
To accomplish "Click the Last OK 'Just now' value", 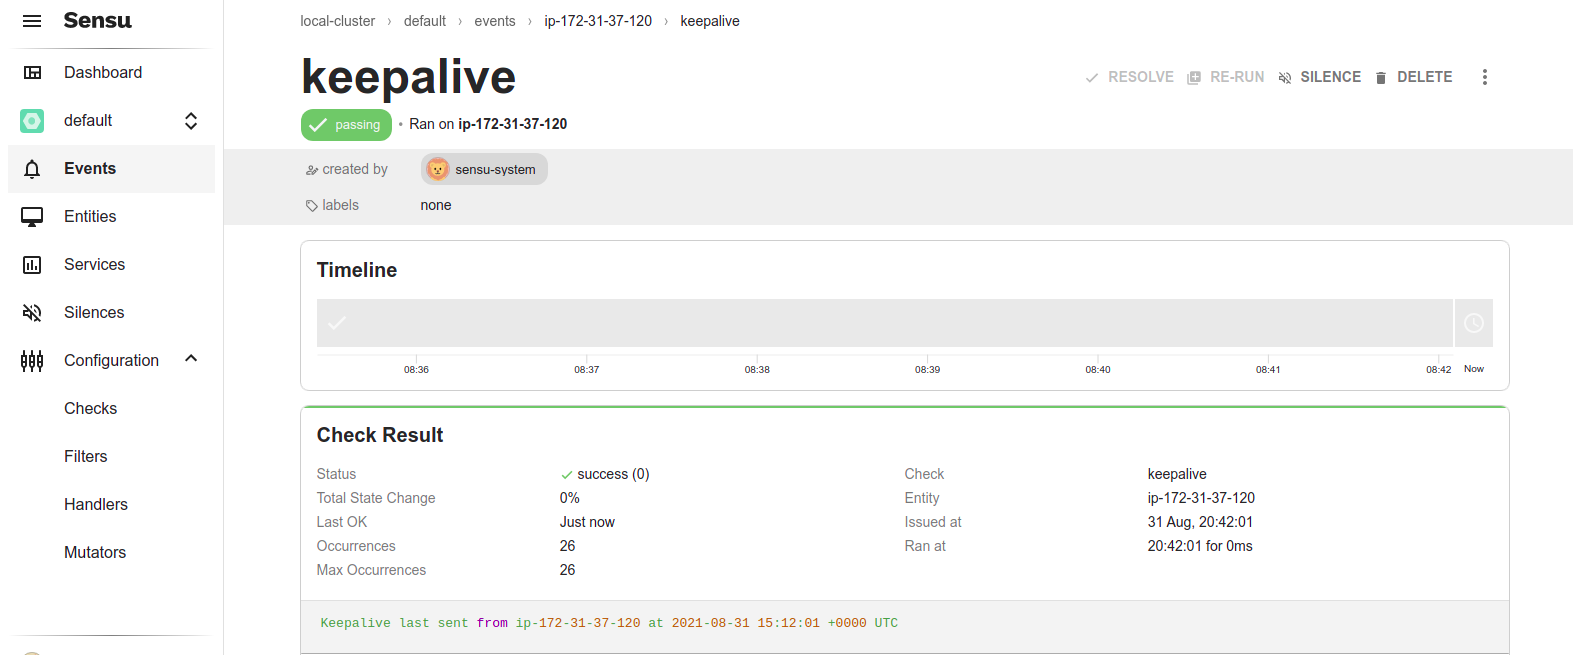I will point(587,522).
